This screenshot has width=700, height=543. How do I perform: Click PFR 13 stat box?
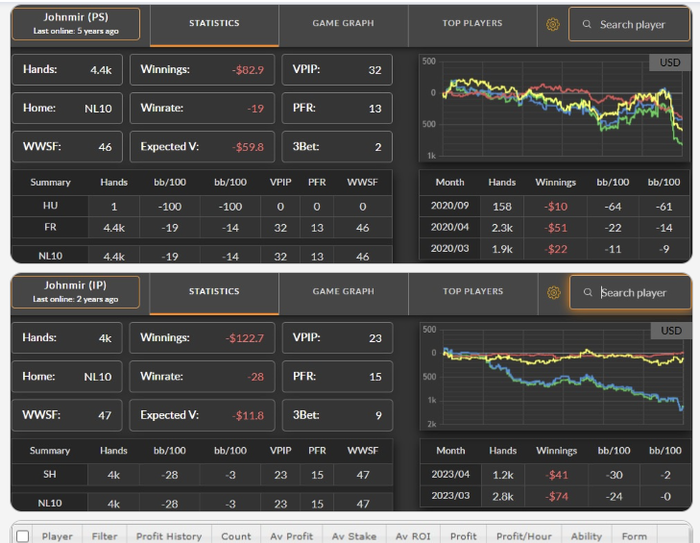[x=337, y=108]
